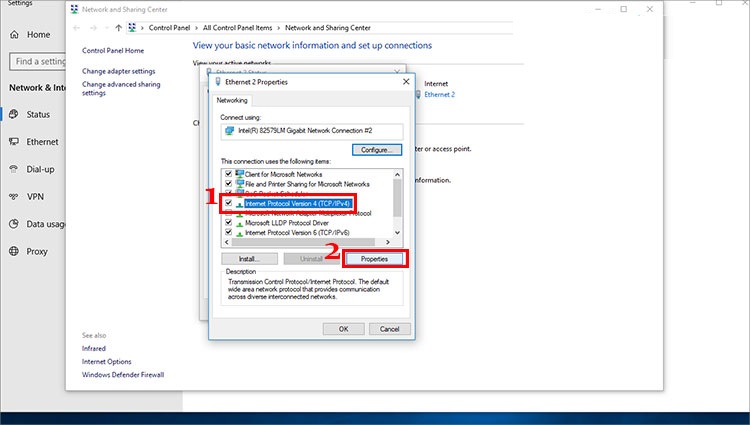Click Control Panel icon in address bar
This screenshot has height=425, width=750.
click(x=132, y=28)
